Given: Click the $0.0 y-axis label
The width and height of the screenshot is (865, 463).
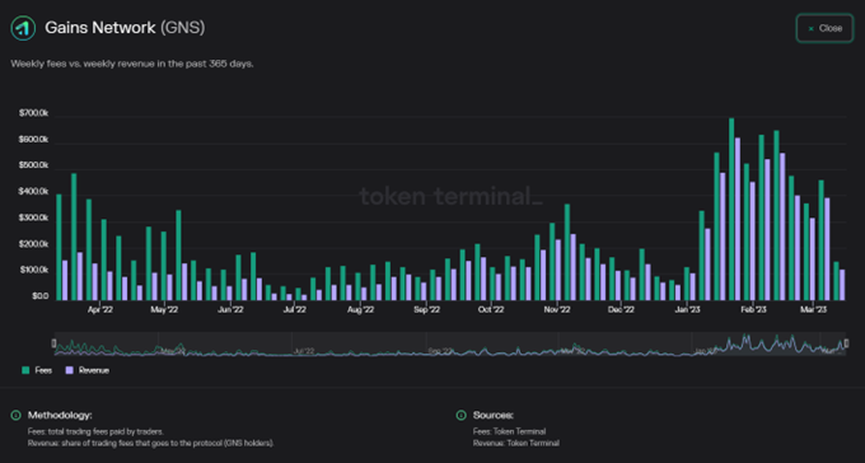Looking at the screenshot, I should tap(40, 297).
